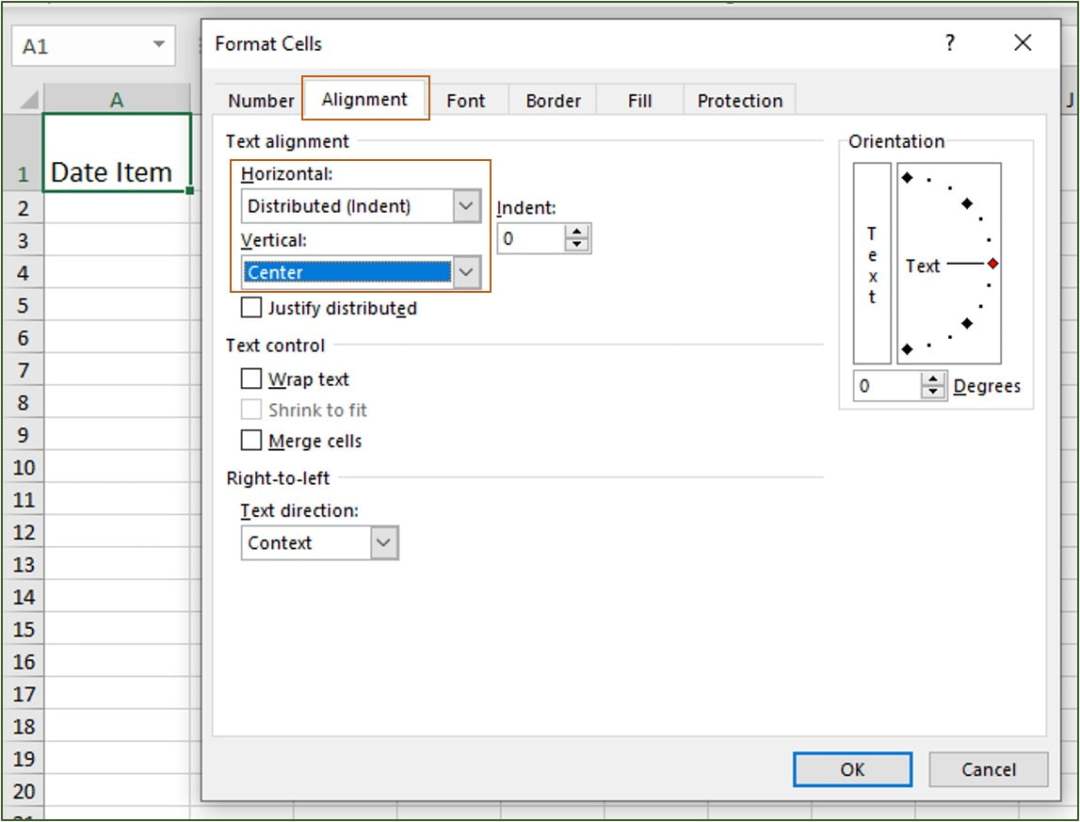
Task: Click the Degrees spinner down arrow
Action: pos(934,391)
